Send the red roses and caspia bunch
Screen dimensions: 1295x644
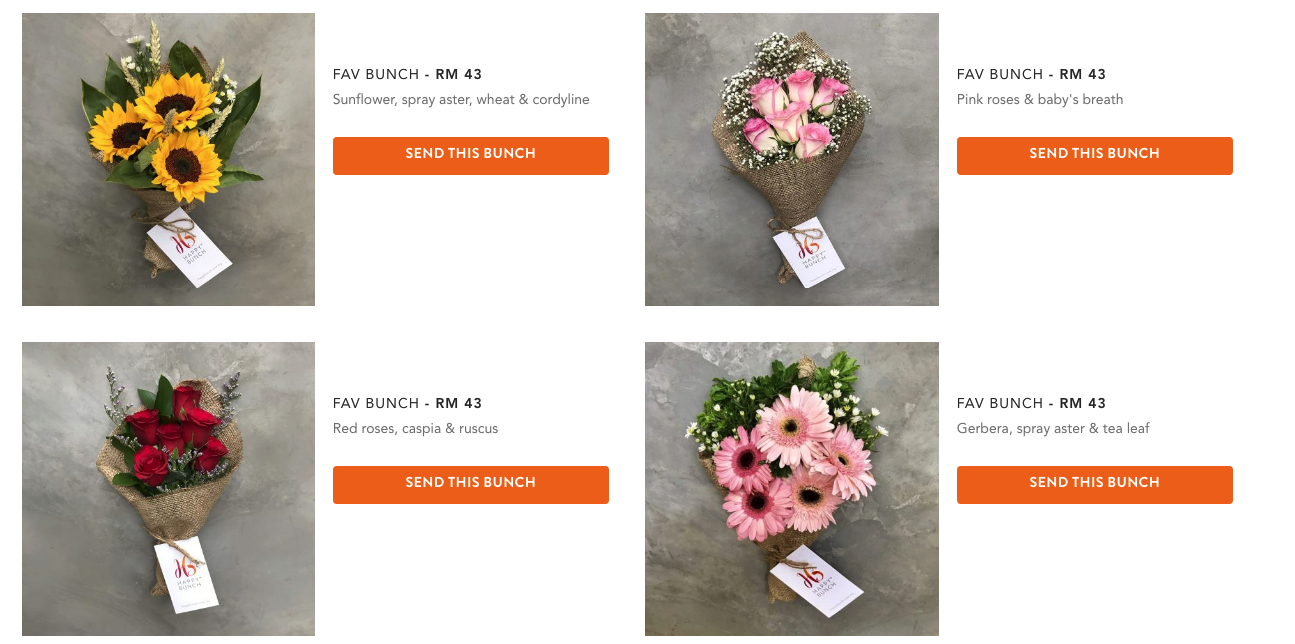click(471, 485)
